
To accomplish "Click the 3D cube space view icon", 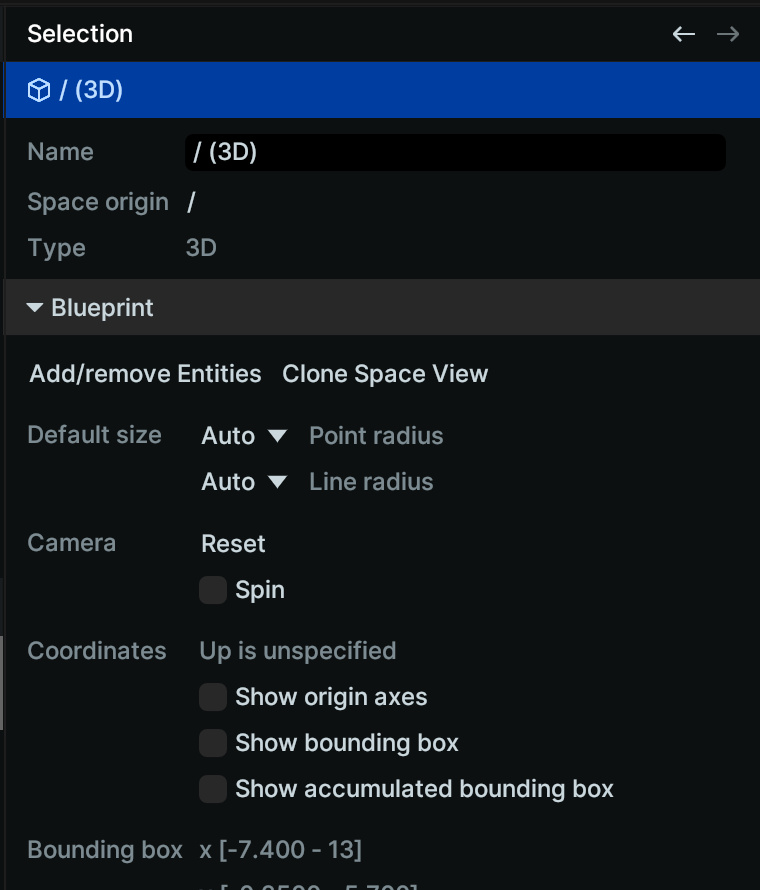I will pos(39,90).
